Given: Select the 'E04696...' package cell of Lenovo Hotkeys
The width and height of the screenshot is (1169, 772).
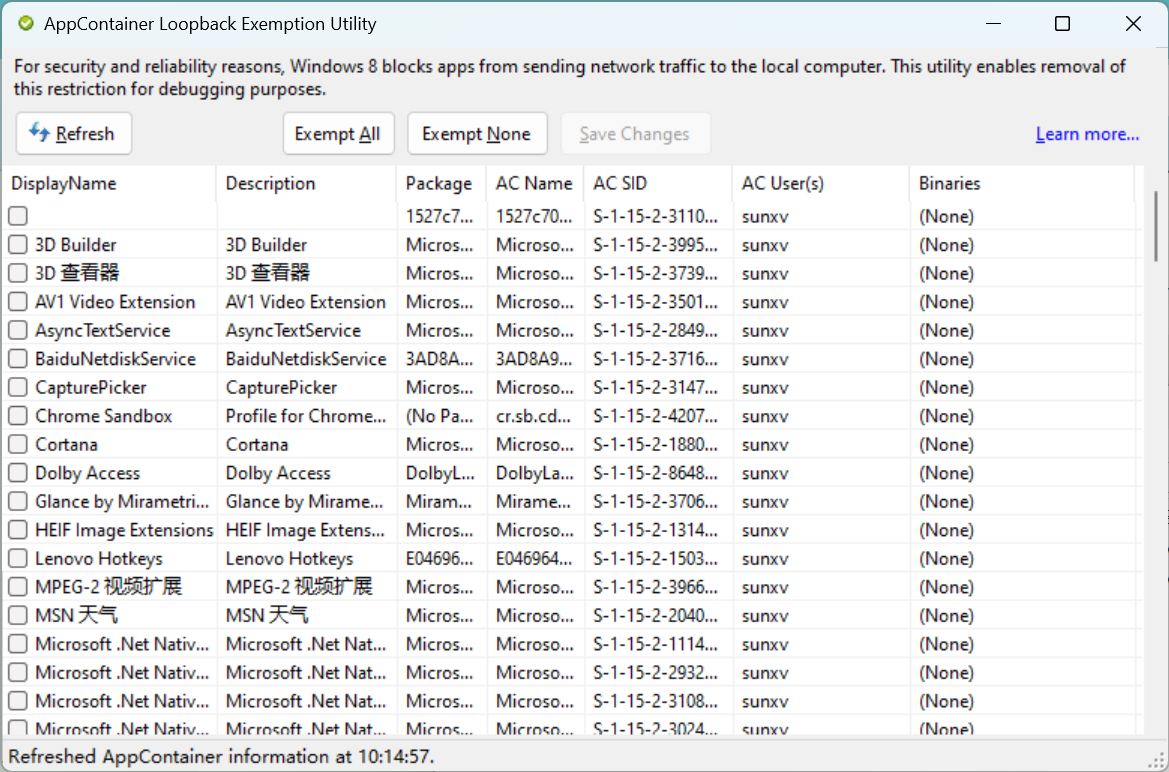Looking at the screenshot, I should pos(440,559).
